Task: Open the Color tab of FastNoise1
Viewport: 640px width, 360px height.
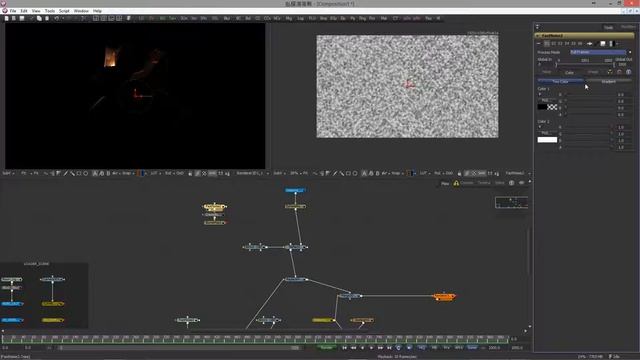Action: click(x=569, y=73)
